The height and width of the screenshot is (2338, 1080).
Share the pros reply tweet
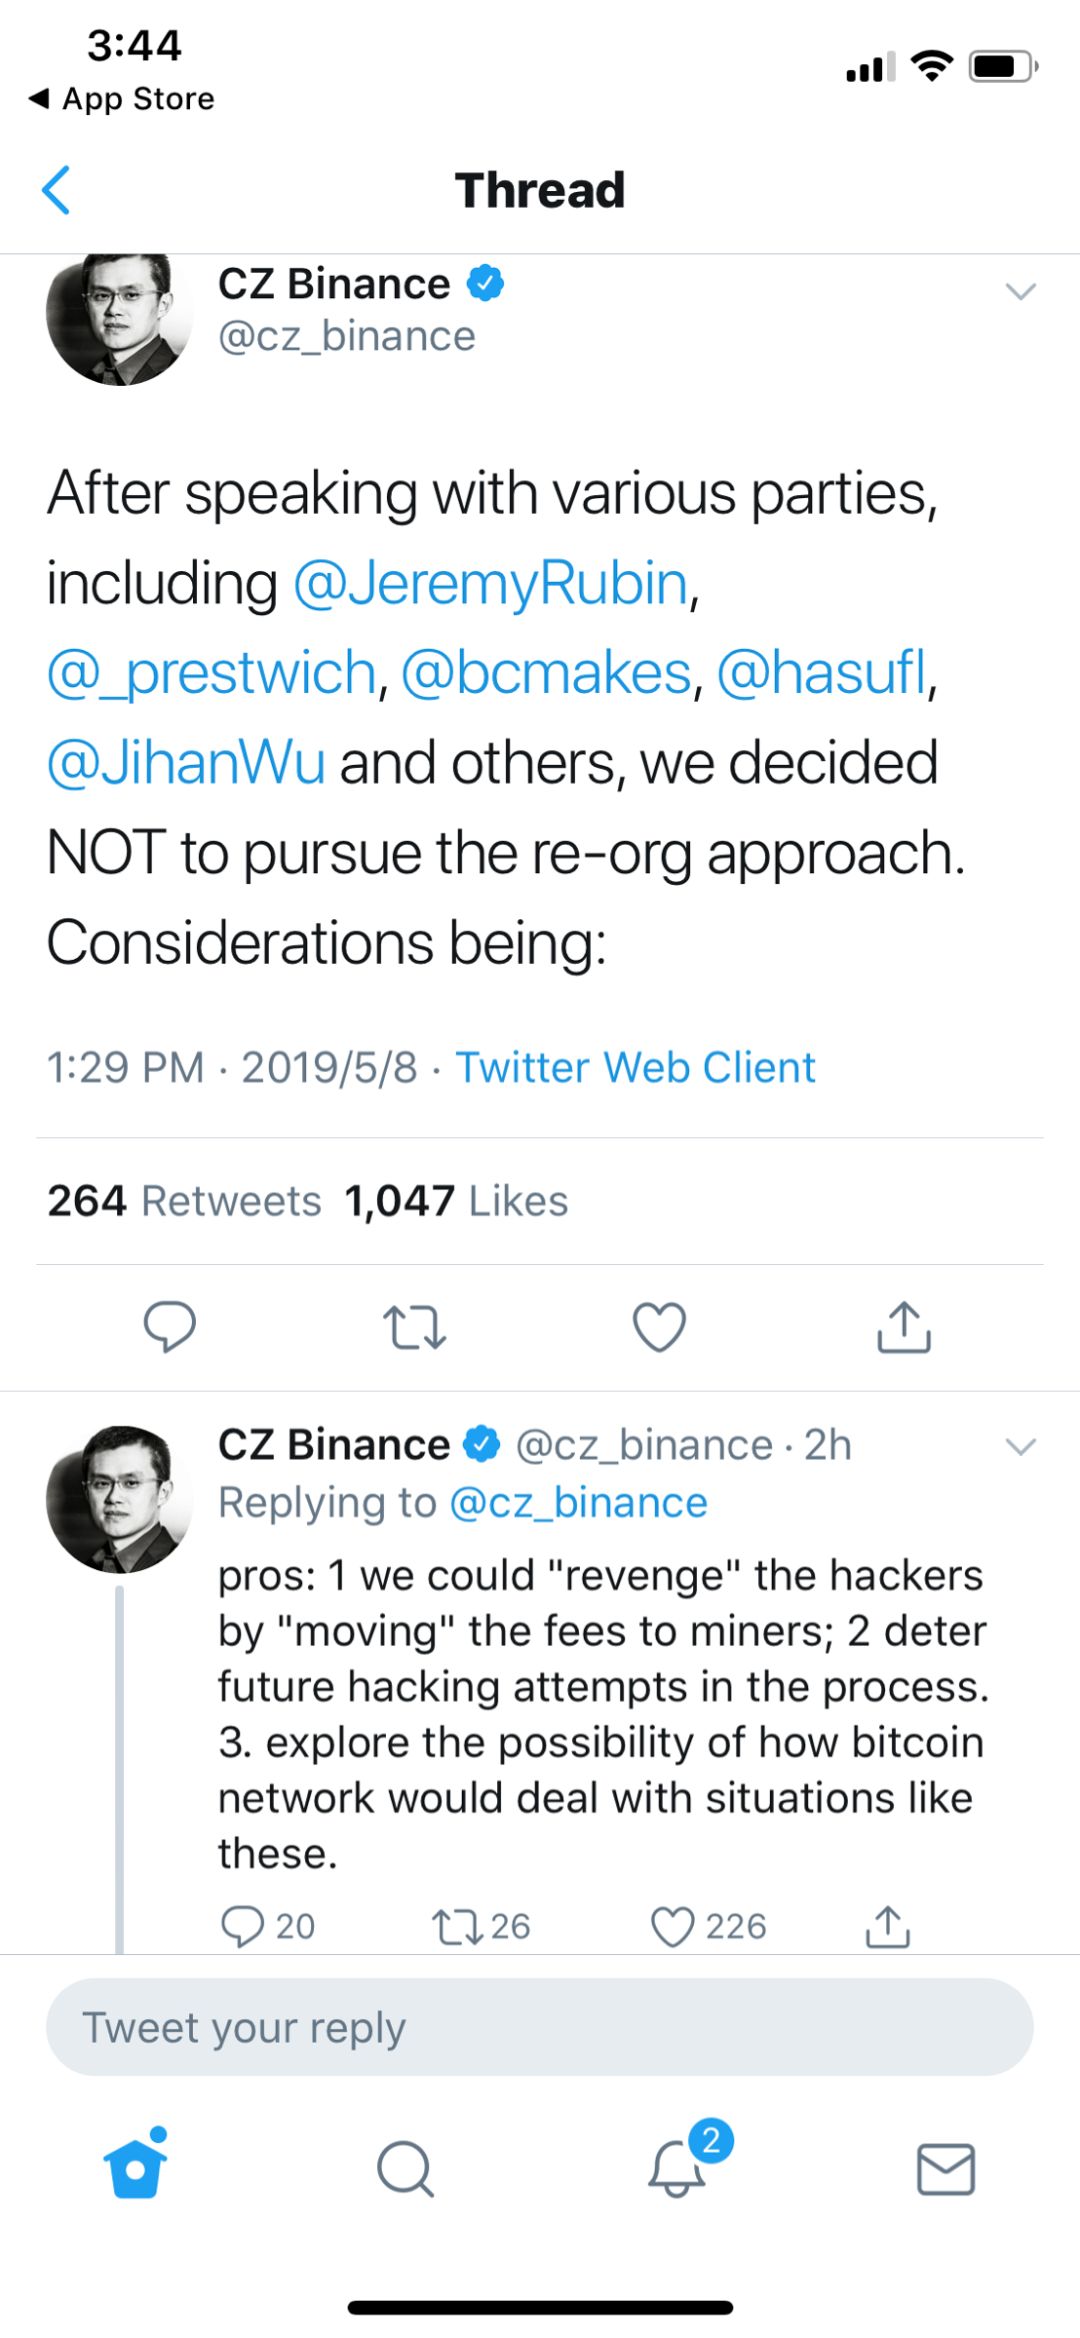[x=887, y=1926]
